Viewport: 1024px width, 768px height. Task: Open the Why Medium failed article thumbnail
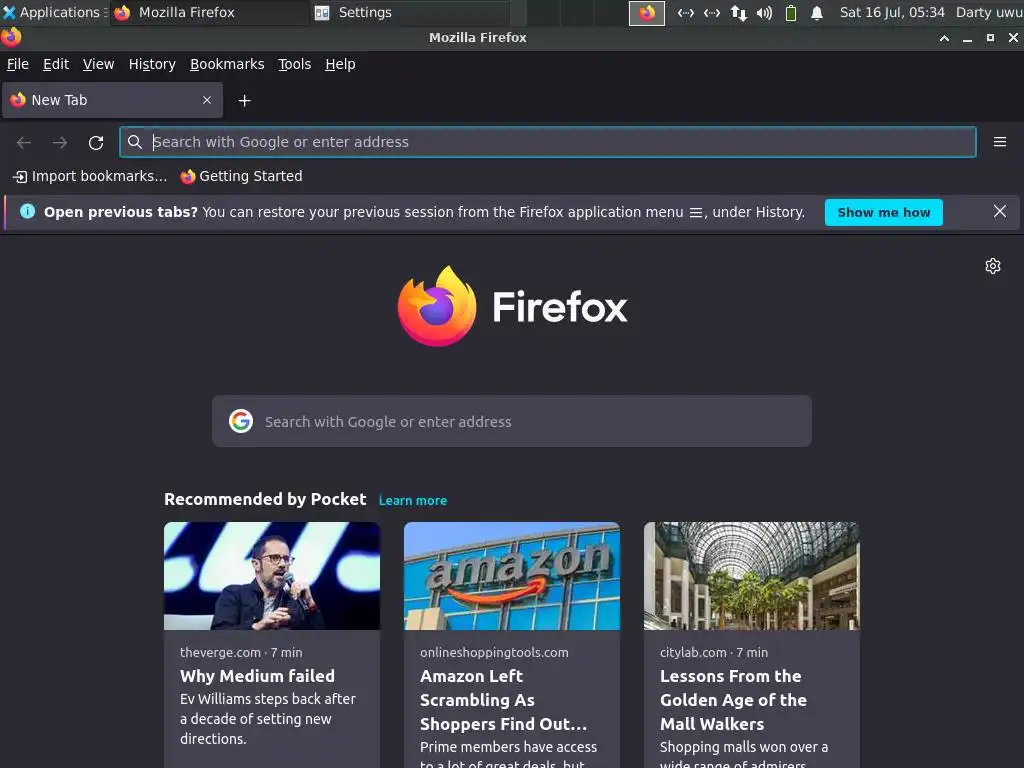coord(272,576)
